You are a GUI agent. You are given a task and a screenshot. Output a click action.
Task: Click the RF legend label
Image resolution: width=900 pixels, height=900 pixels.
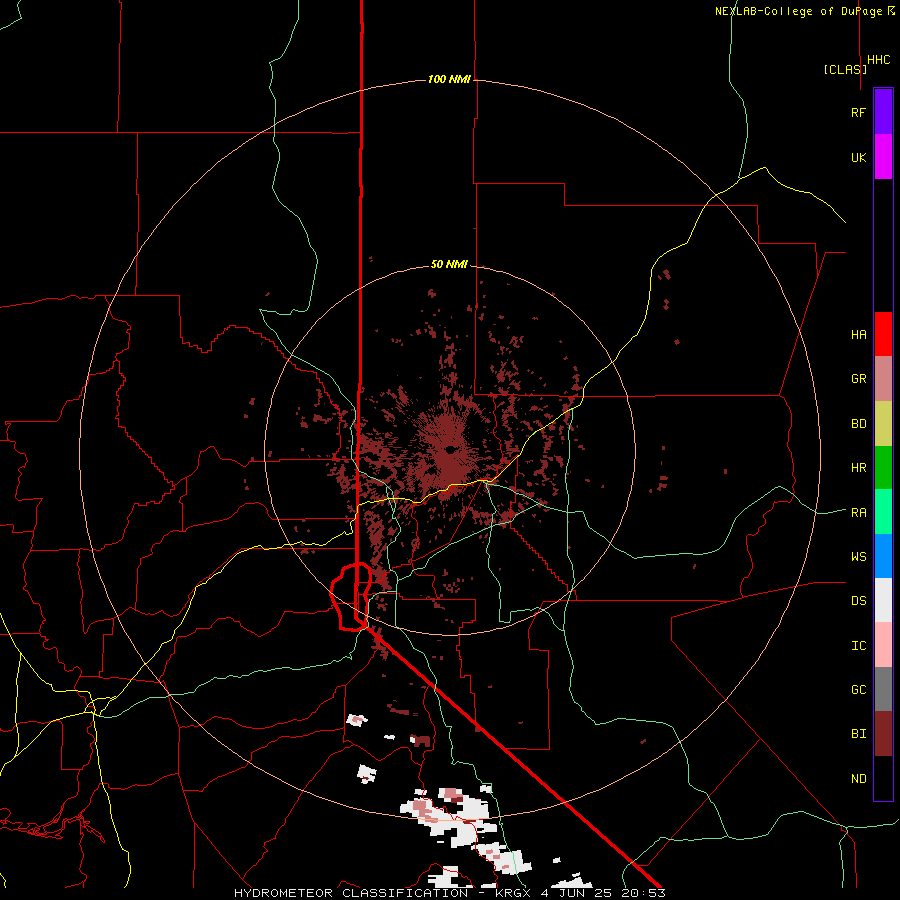[858, 112]
